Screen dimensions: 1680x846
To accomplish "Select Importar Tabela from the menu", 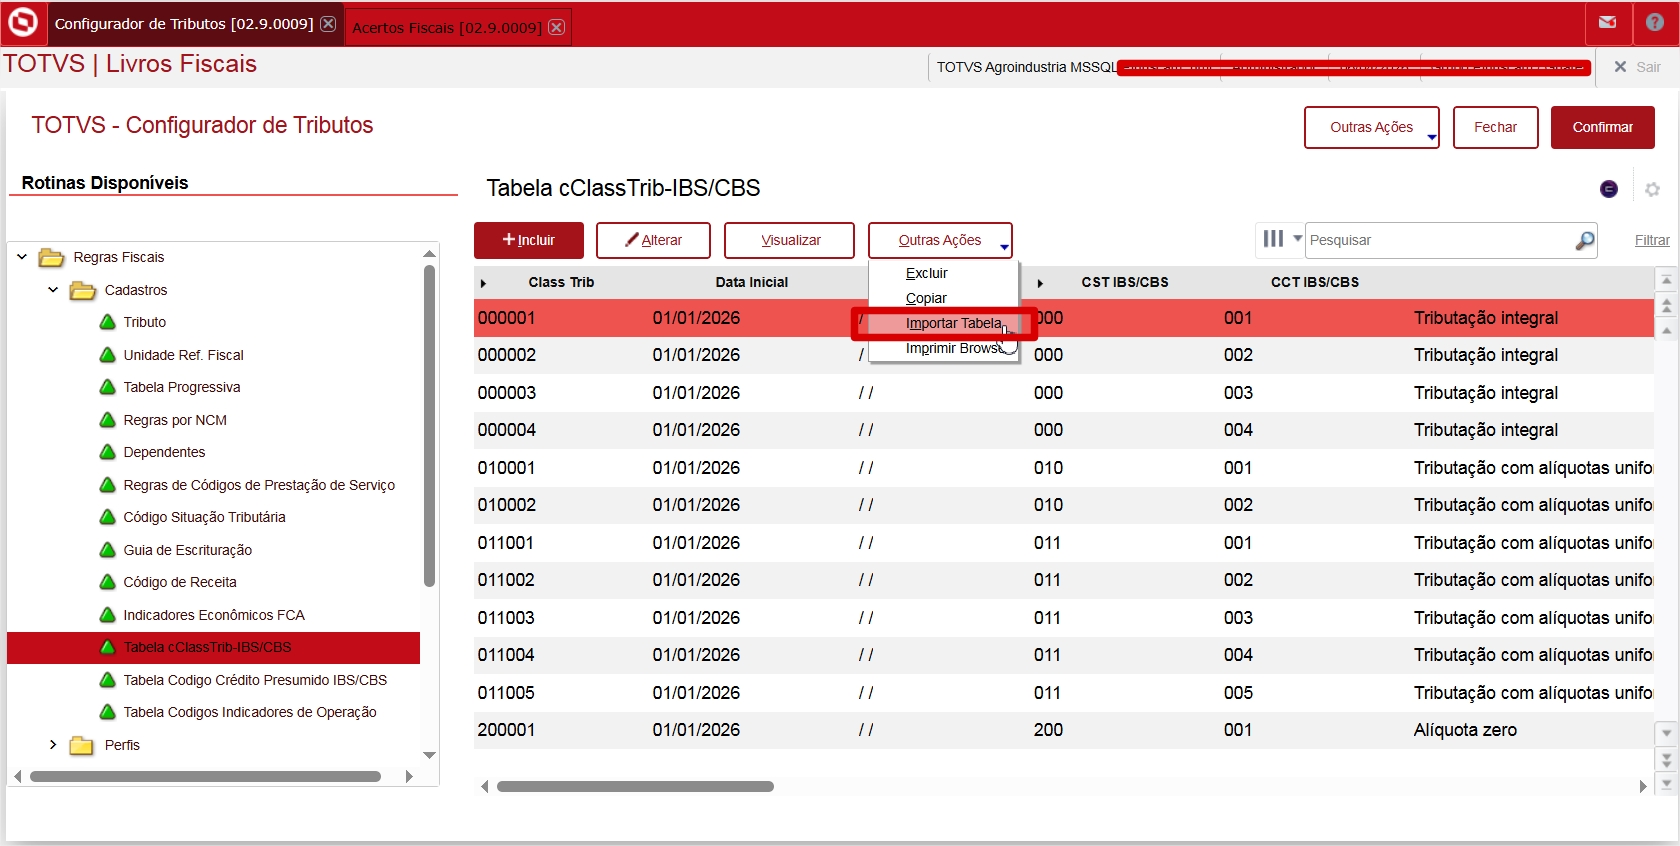I will 952,323.
